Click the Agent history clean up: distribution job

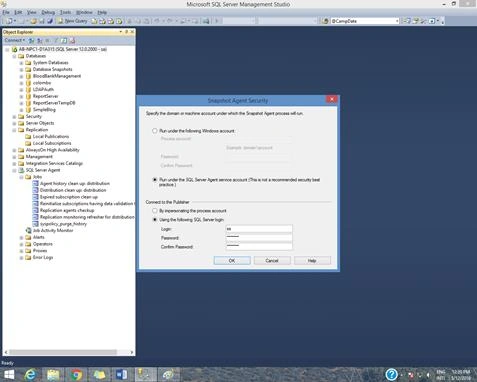tap(75, 183)
